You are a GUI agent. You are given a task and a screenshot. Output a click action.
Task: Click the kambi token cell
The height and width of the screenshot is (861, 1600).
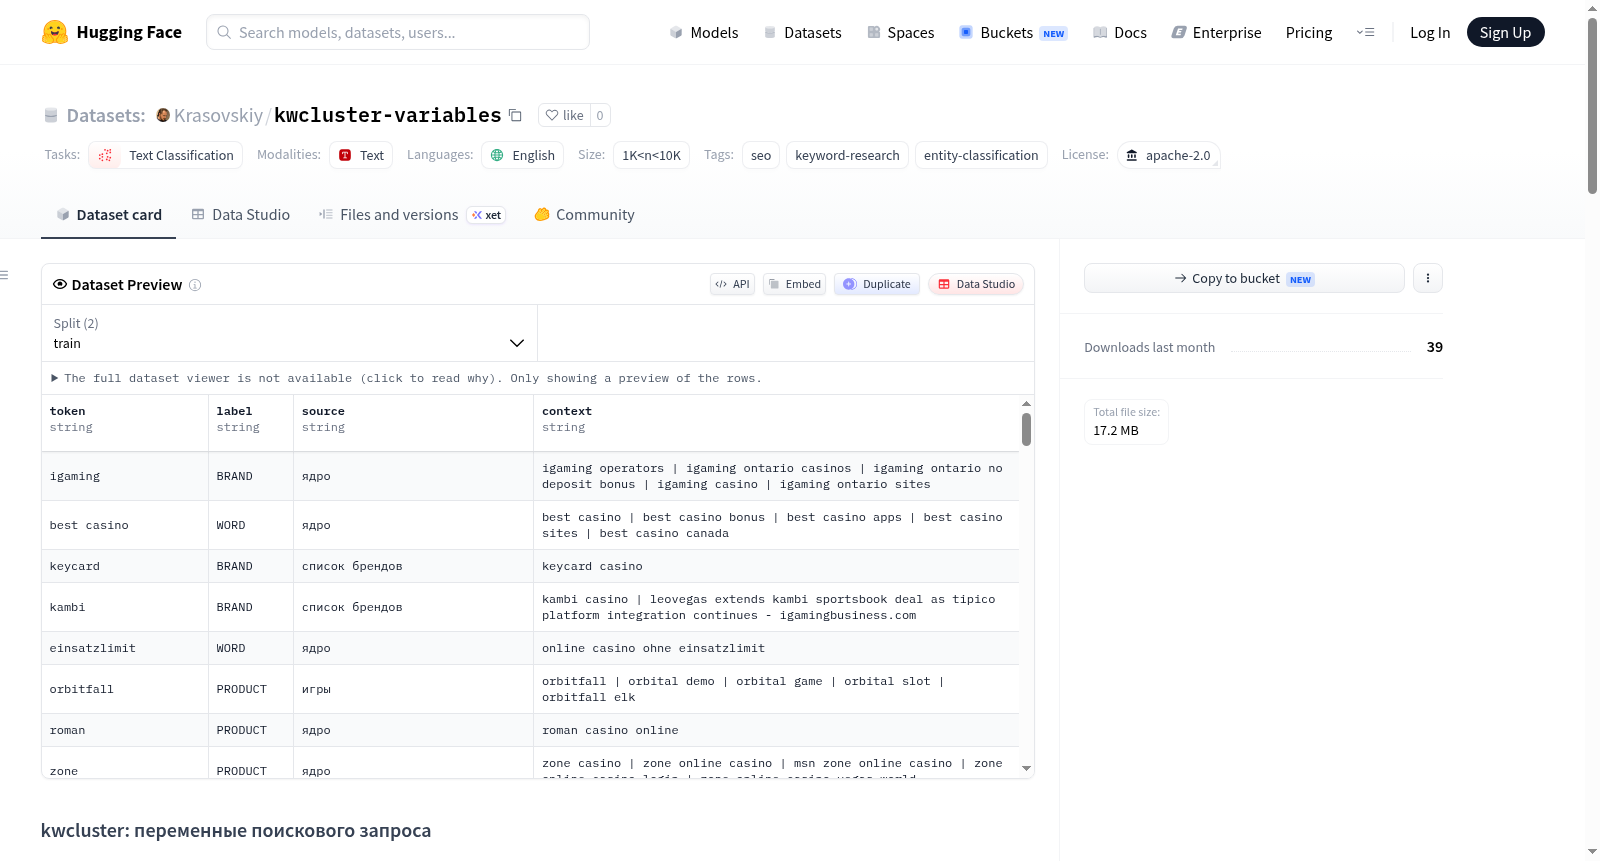point(125,608)
